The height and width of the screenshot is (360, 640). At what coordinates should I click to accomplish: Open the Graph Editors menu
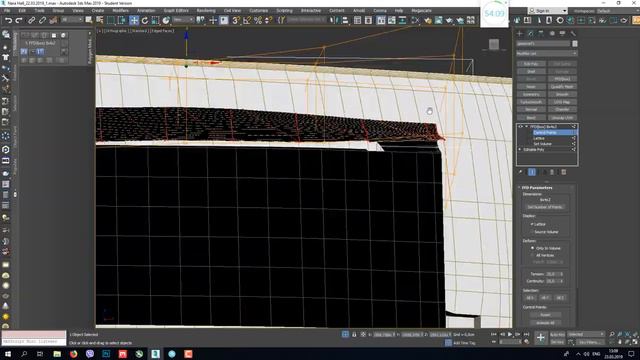[x=176, y=11]
